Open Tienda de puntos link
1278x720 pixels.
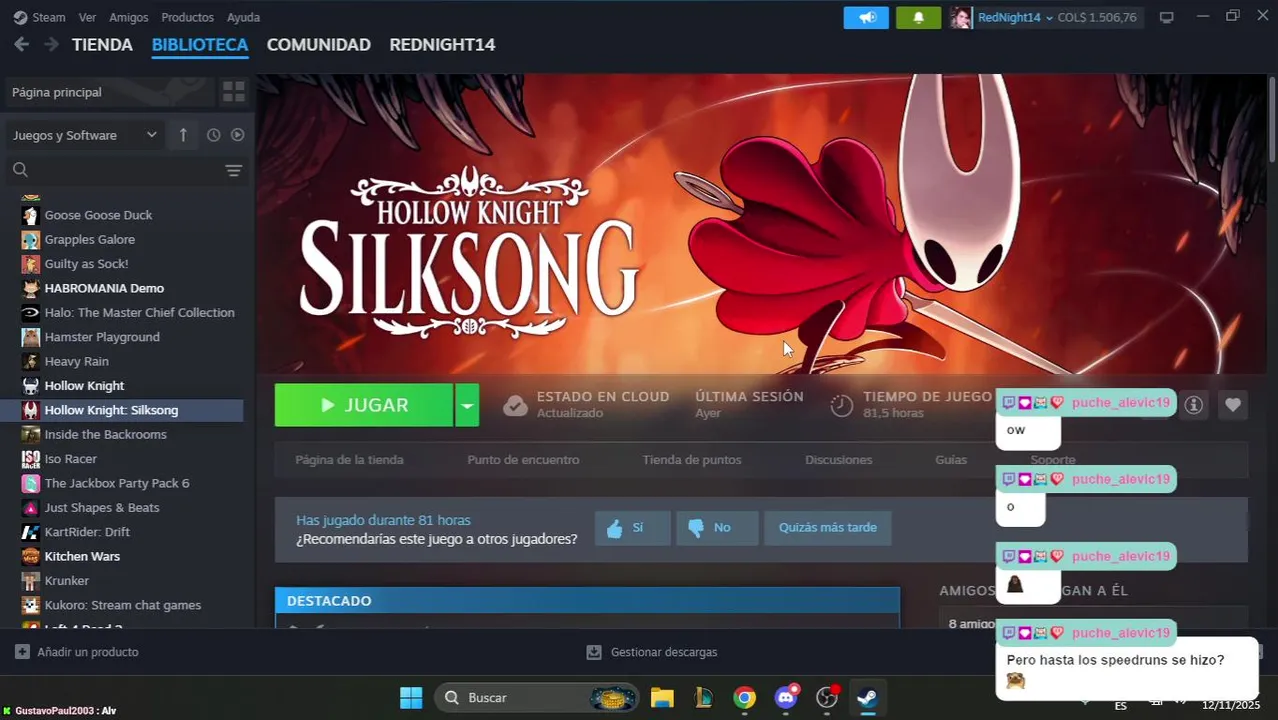(692, 460)
